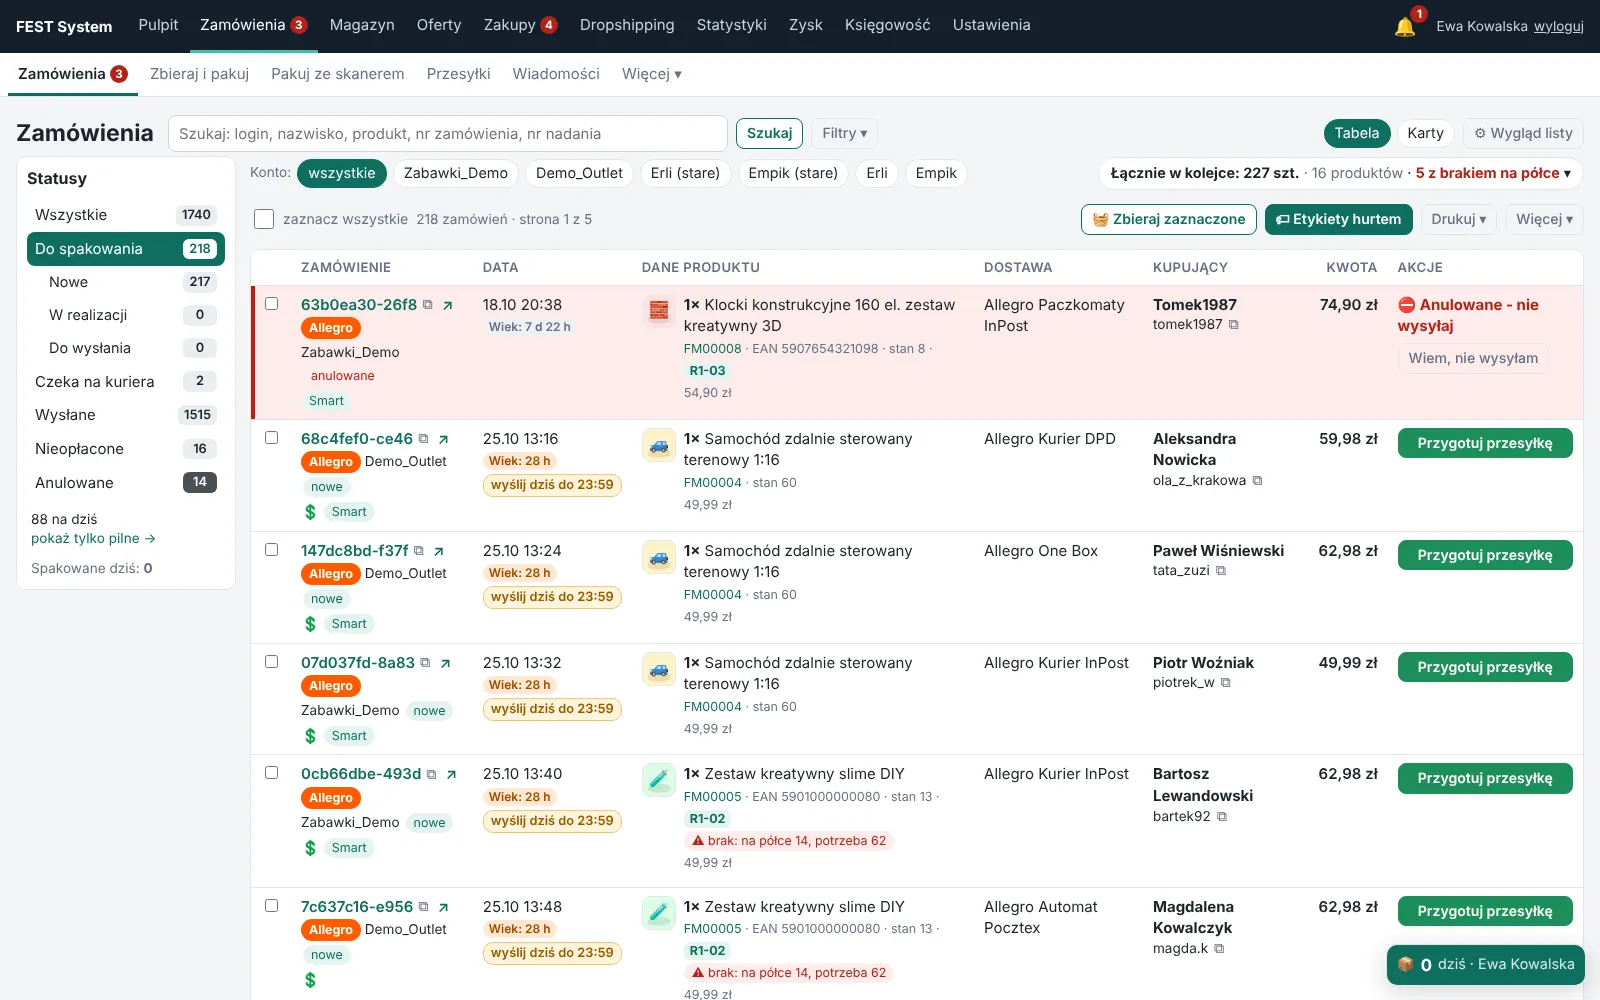Go to Magazyn in top menu
This screenshot has height=1000, width=1600.
[x=362, y=25]
